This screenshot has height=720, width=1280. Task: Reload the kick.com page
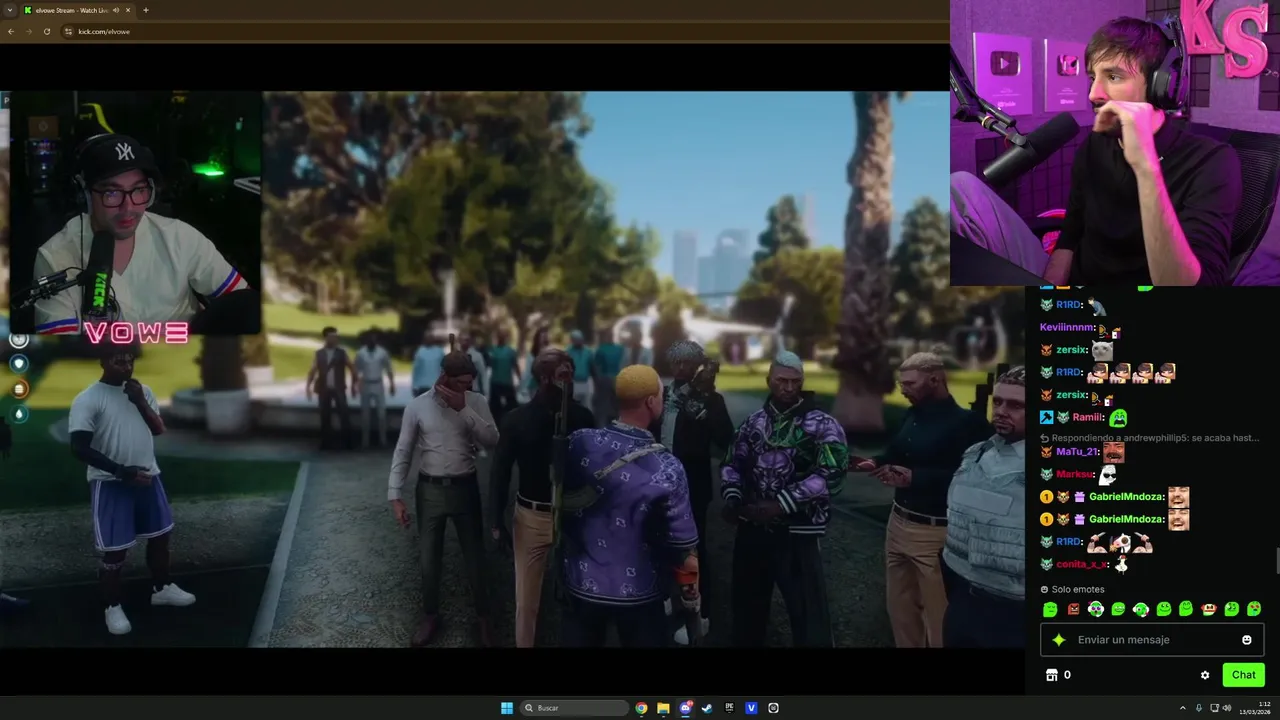(x=47, y=31)
